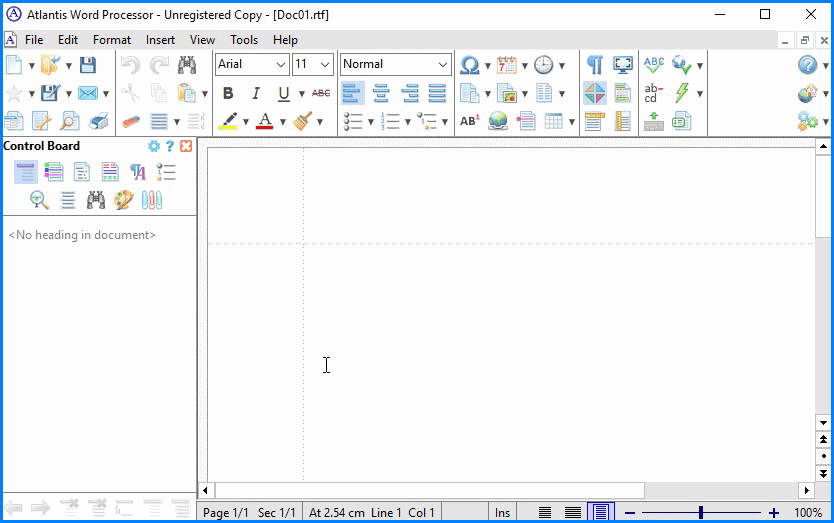Click Page 1/1 in status bar

(x=226, y=512)
